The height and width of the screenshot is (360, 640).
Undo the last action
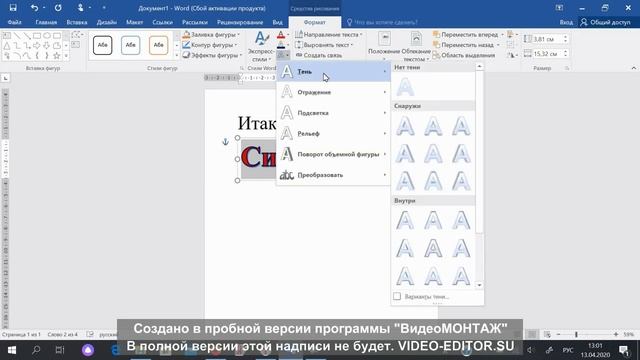pyautogui.click(x=34, y=8)
